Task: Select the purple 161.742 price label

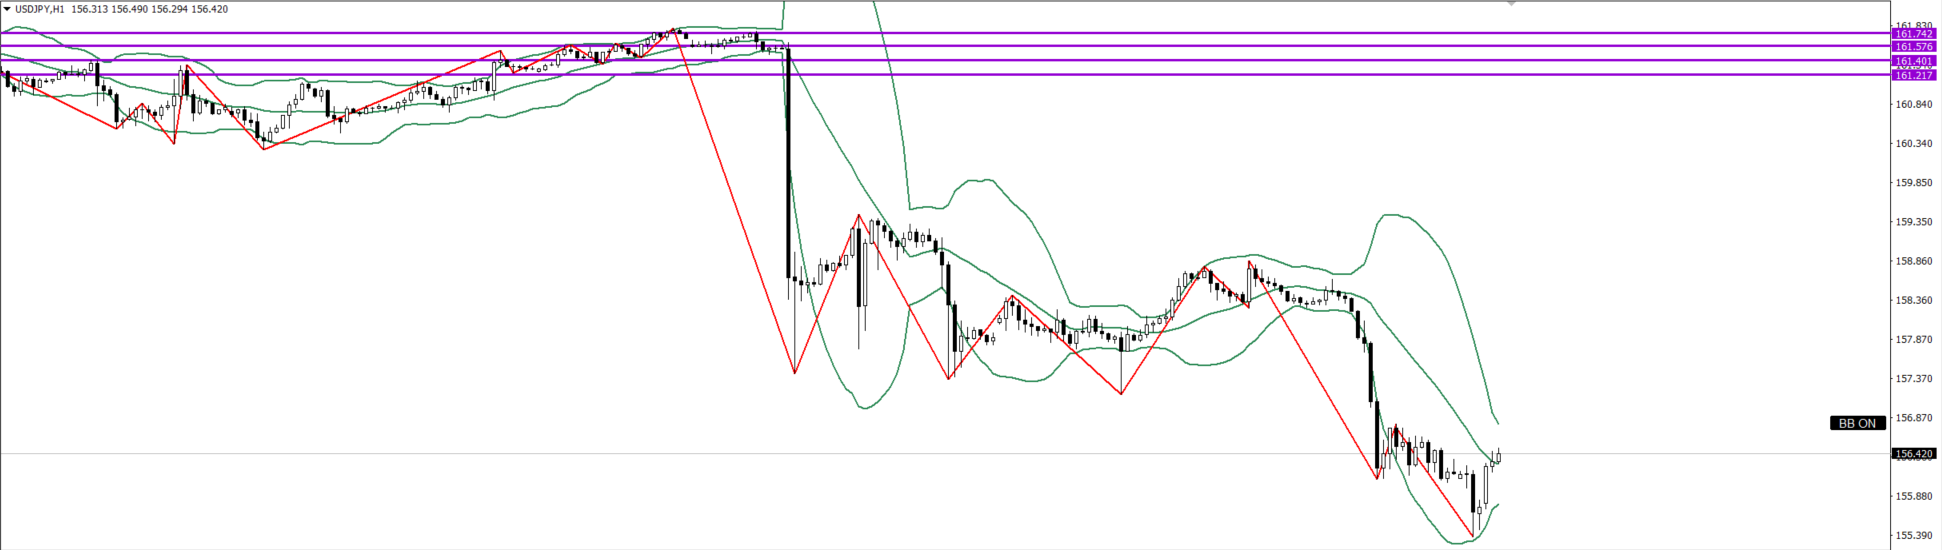Action: pyautogui.click(x=1914, y=34)
